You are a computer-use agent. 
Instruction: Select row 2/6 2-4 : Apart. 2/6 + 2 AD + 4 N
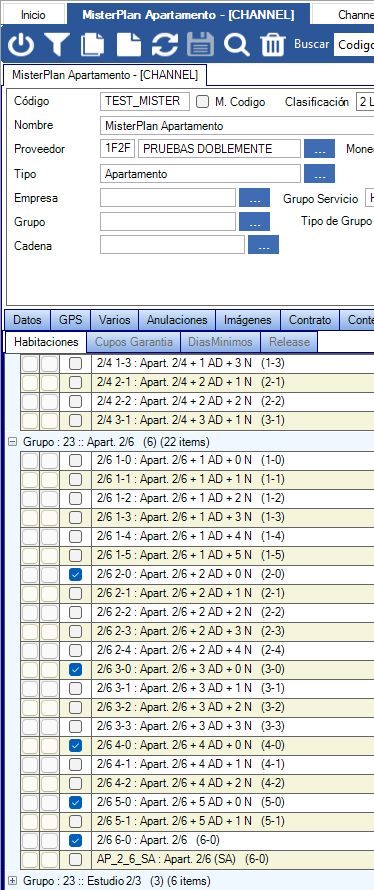point(233,650)
